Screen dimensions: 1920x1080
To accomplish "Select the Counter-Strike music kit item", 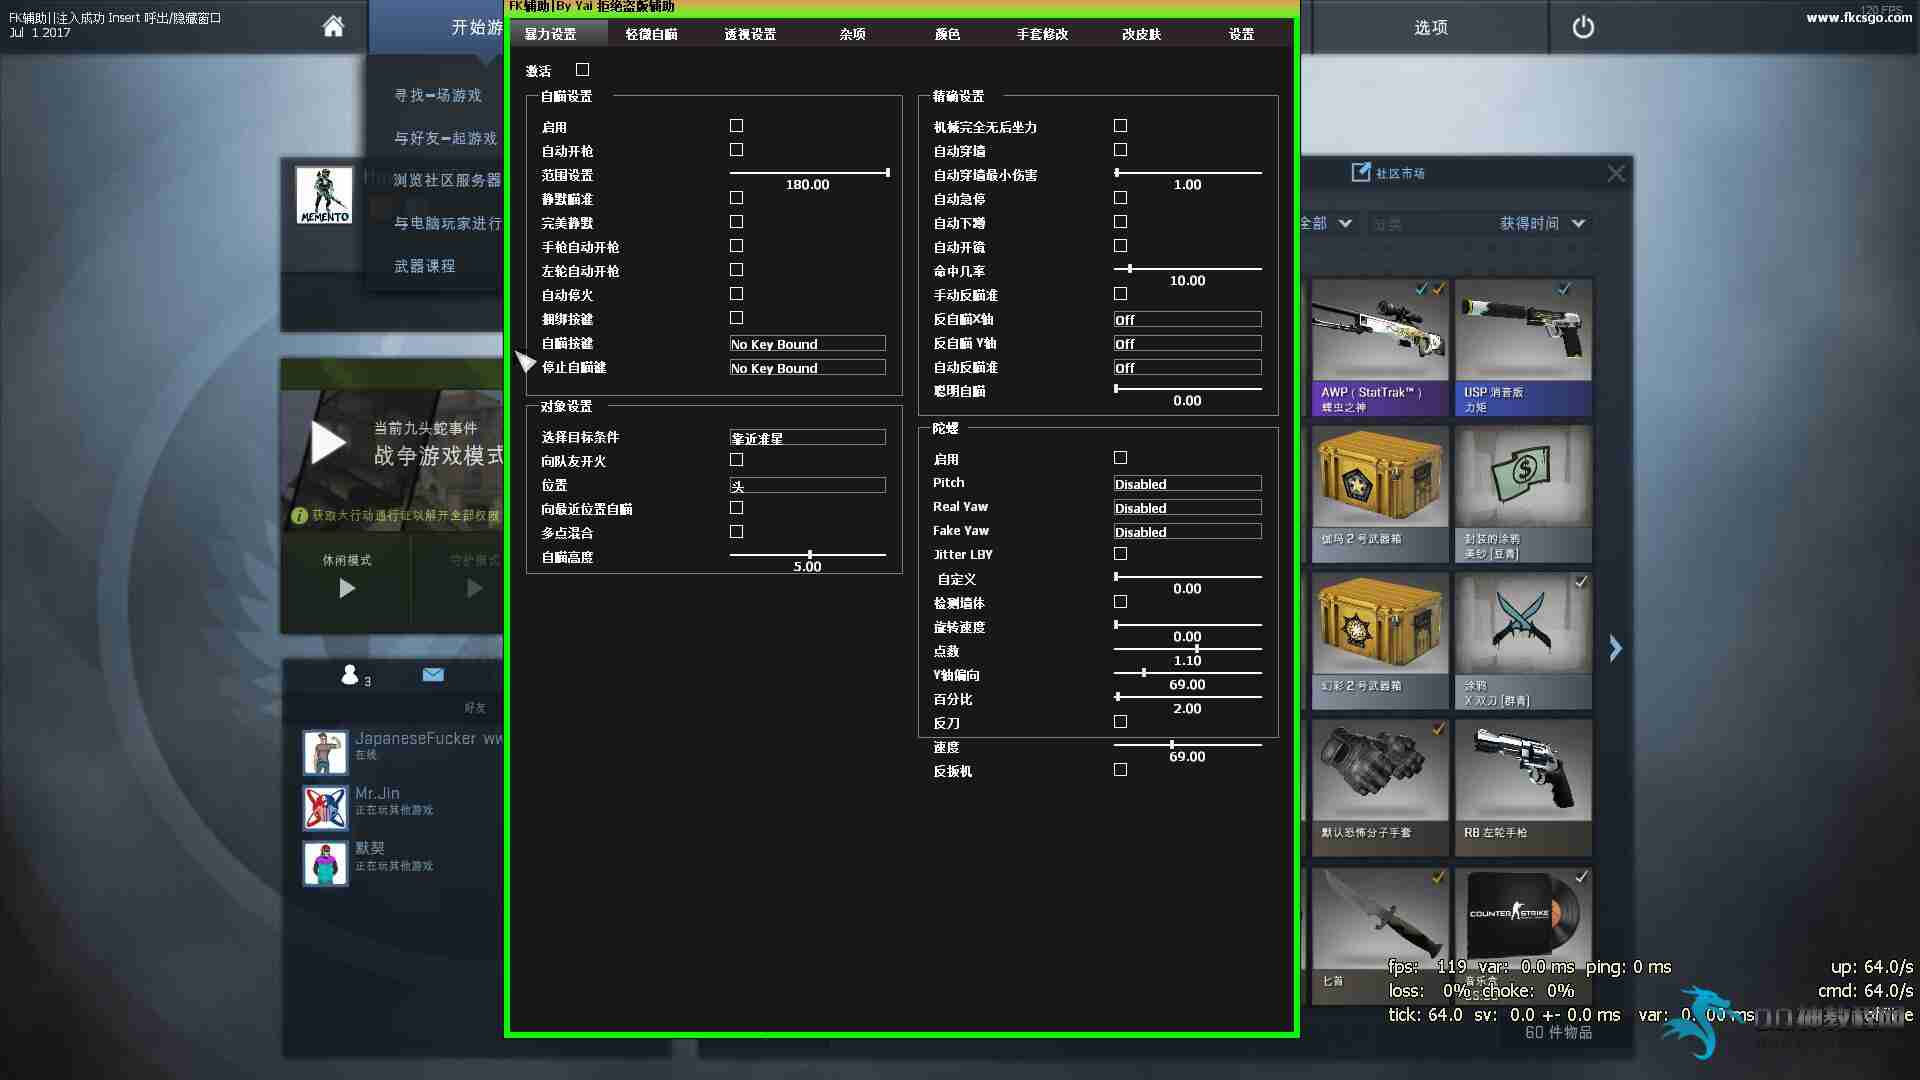I will pyautogui.click(x=1523, y=935).
